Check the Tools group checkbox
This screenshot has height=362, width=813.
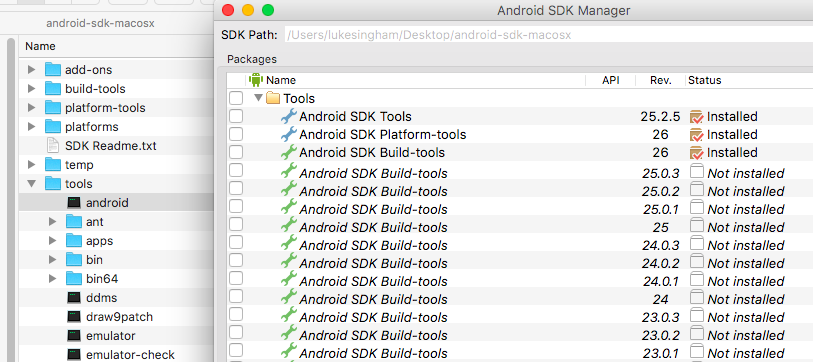236,98
